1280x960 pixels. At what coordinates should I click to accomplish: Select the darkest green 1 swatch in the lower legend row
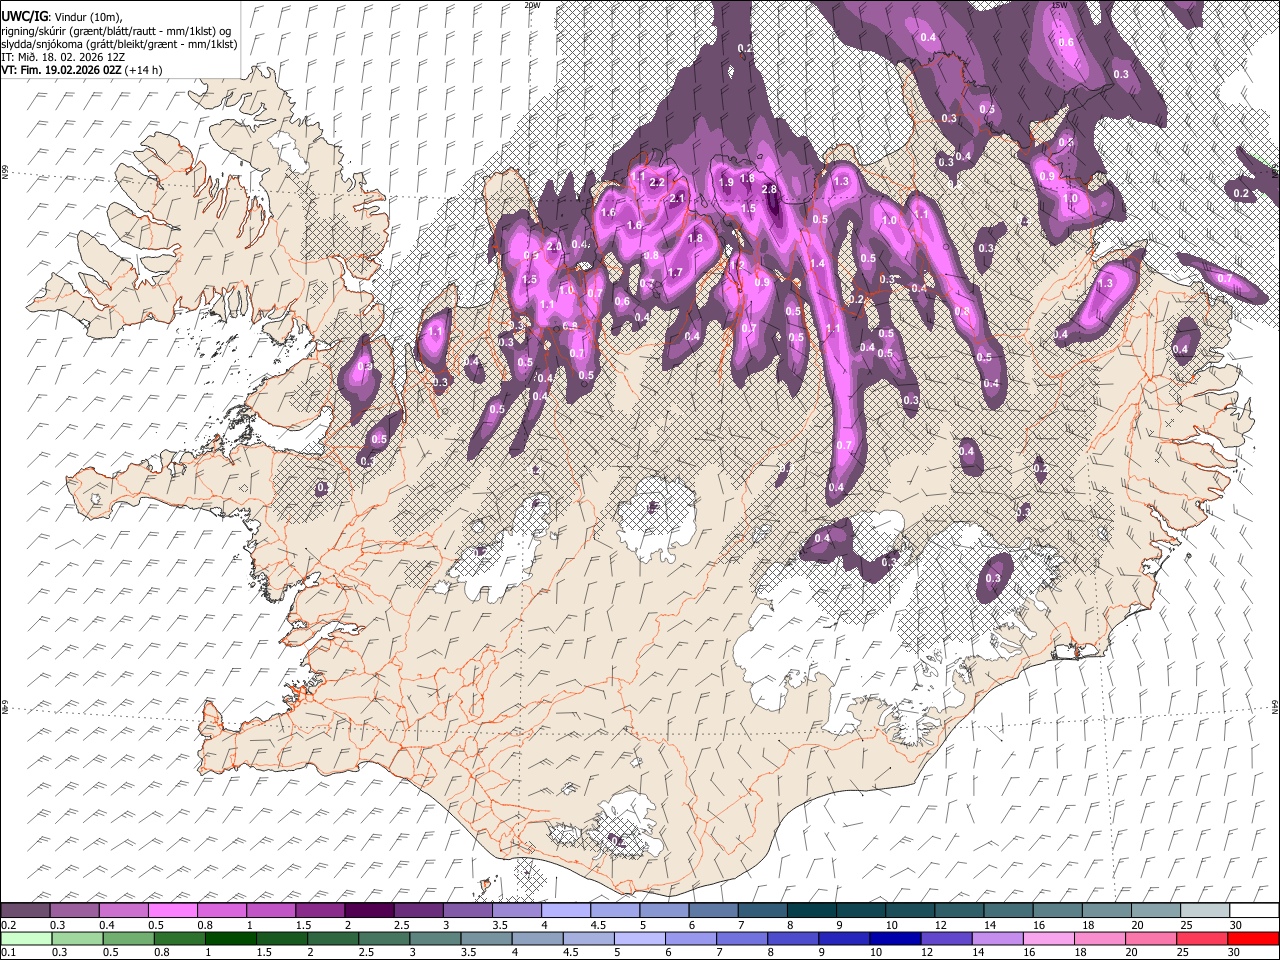point(230,938)
